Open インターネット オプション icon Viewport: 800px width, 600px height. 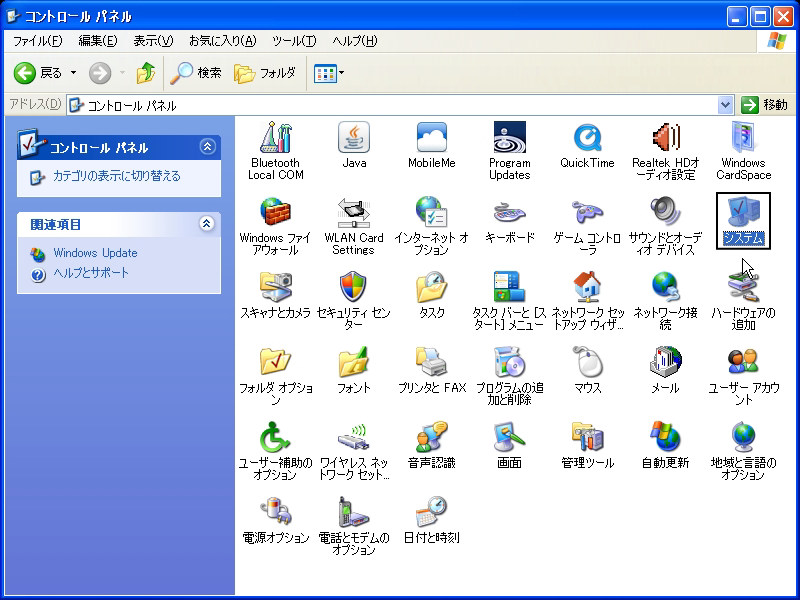pos(432,212)
